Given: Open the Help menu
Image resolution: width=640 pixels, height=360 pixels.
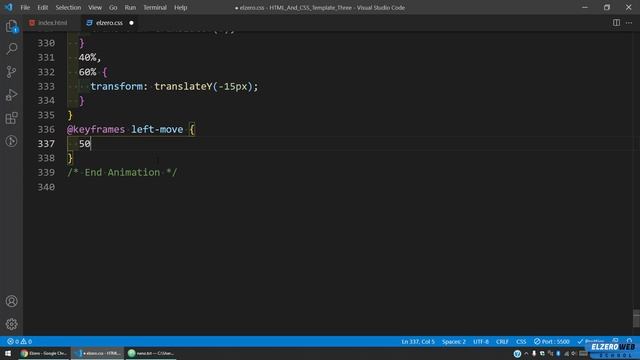Looking at the screenshot, I should (x=180, y=7).
